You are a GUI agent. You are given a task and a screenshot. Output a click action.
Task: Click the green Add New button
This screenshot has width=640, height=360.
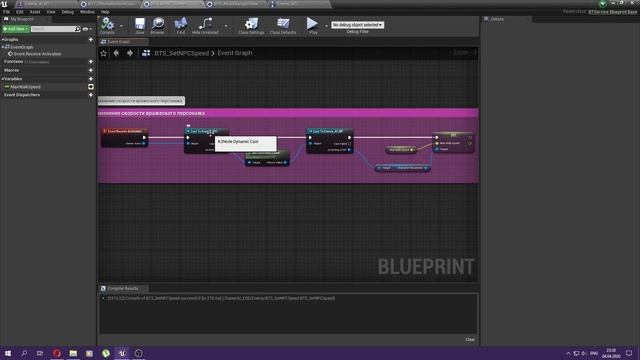[x=16, y=29]
